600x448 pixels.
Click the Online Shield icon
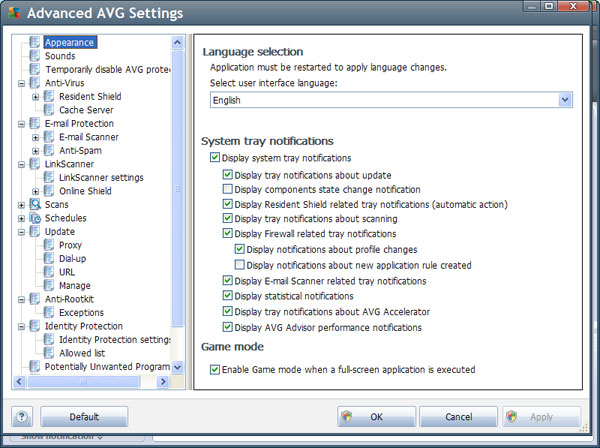pyautogui.click(x=49, y=191)
